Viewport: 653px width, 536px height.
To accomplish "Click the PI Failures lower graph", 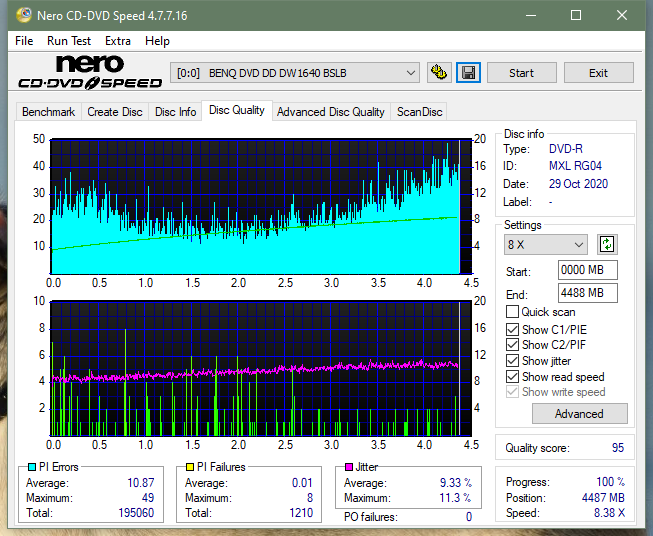I will click(x=261, y=368).
